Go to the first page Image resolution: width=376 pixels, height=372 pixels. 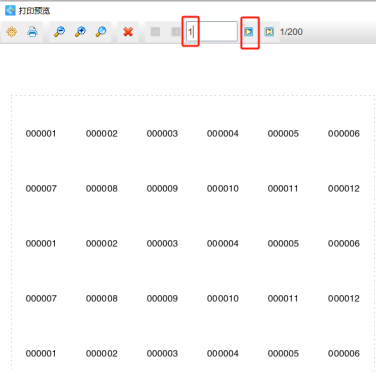155,32
